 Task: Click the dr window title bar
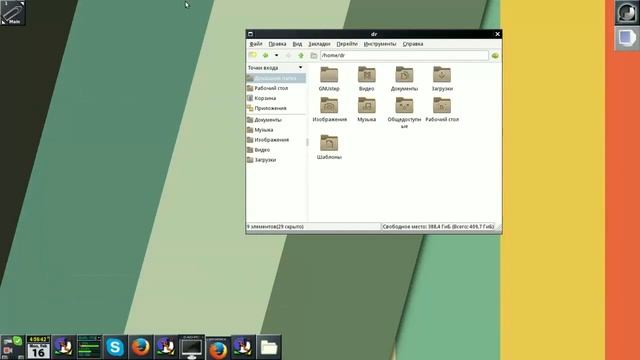374,34
